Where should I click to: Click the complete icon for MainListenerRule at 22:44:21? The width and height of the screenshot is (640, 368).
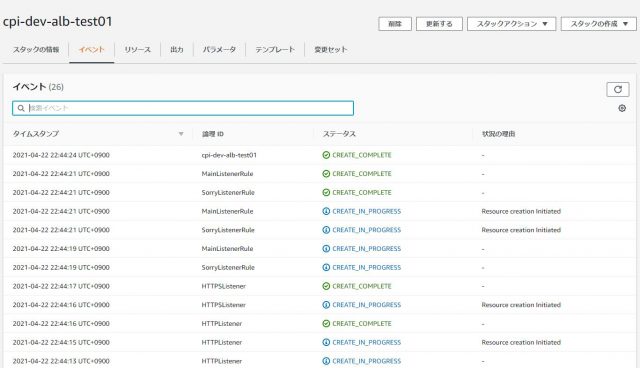pos(326,174)
